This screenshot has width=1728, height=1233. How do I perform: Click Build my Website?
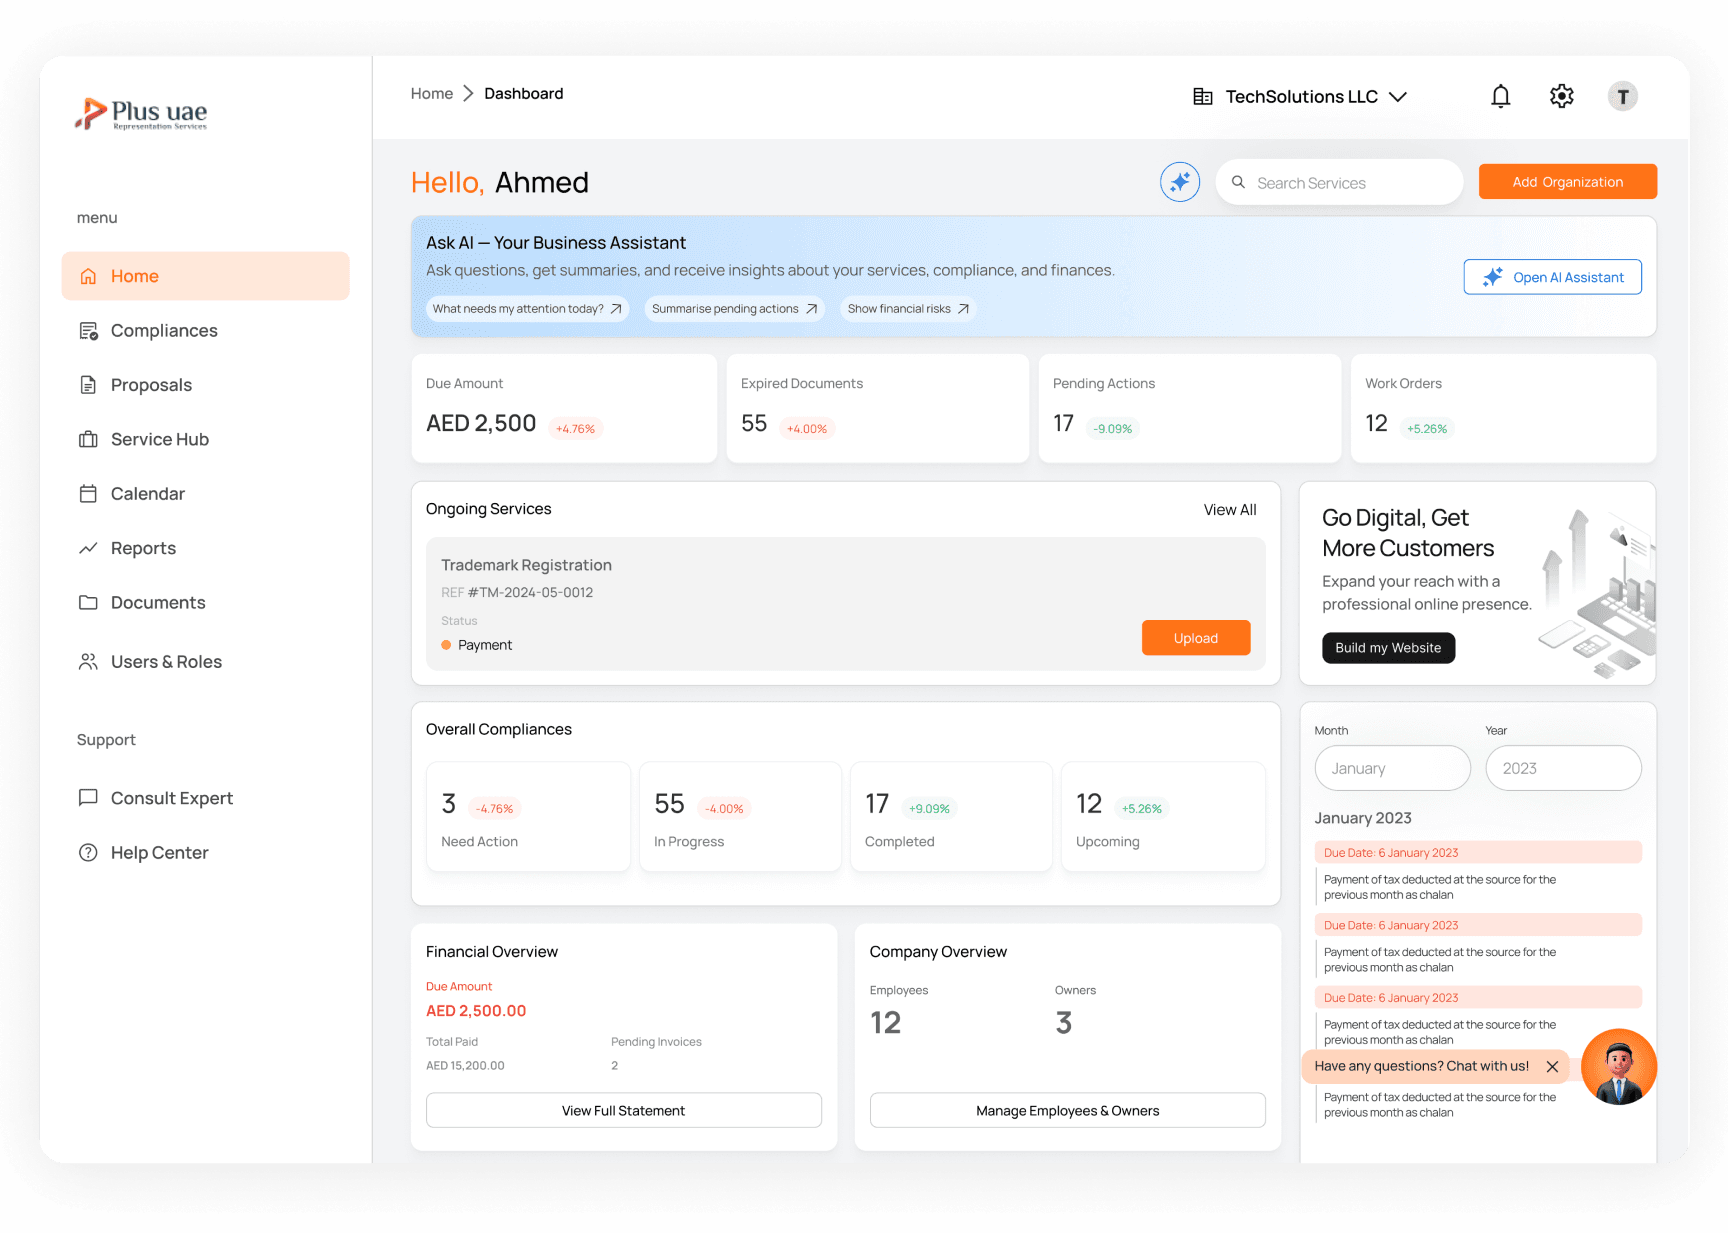[x=1388, y=648]
